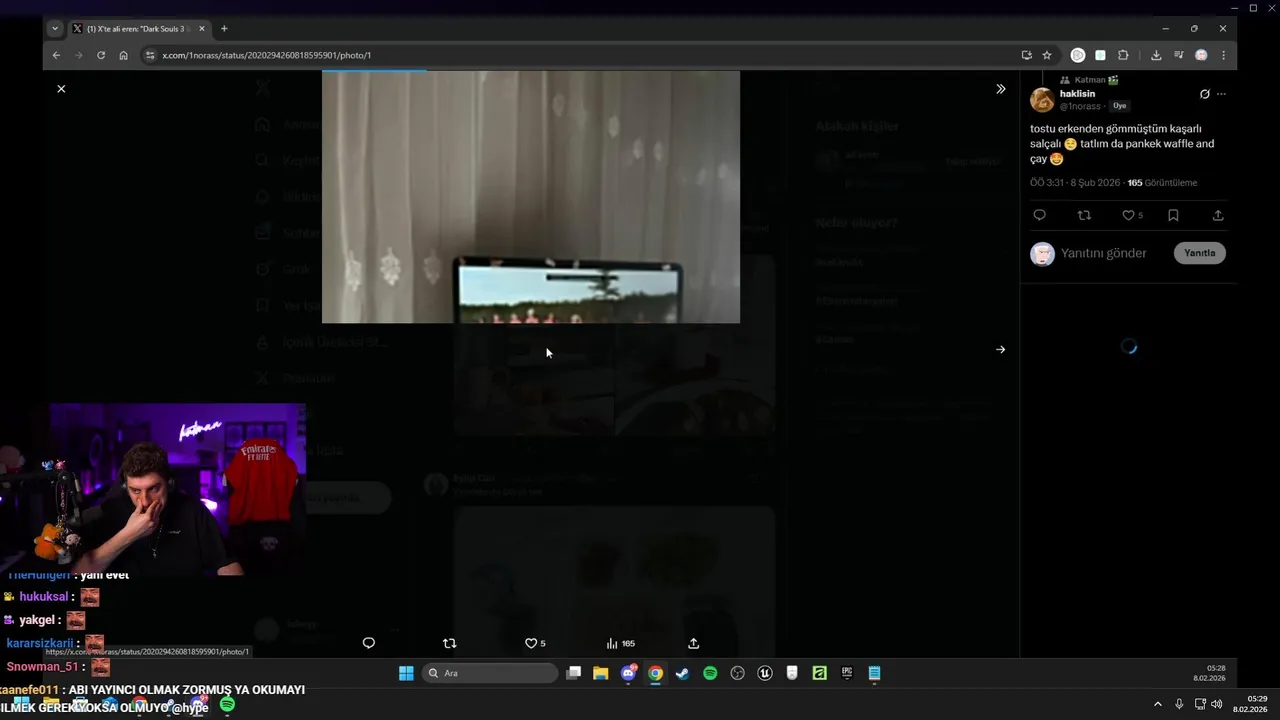Click the install app icon in address bar
1280x720 pixels.
pyautogui.click(x=1026, y=55)
